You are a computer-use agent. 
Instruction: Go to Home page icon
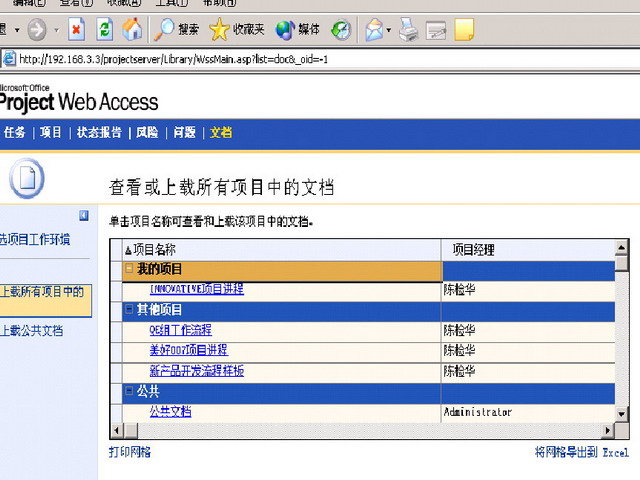click(132, 30)
